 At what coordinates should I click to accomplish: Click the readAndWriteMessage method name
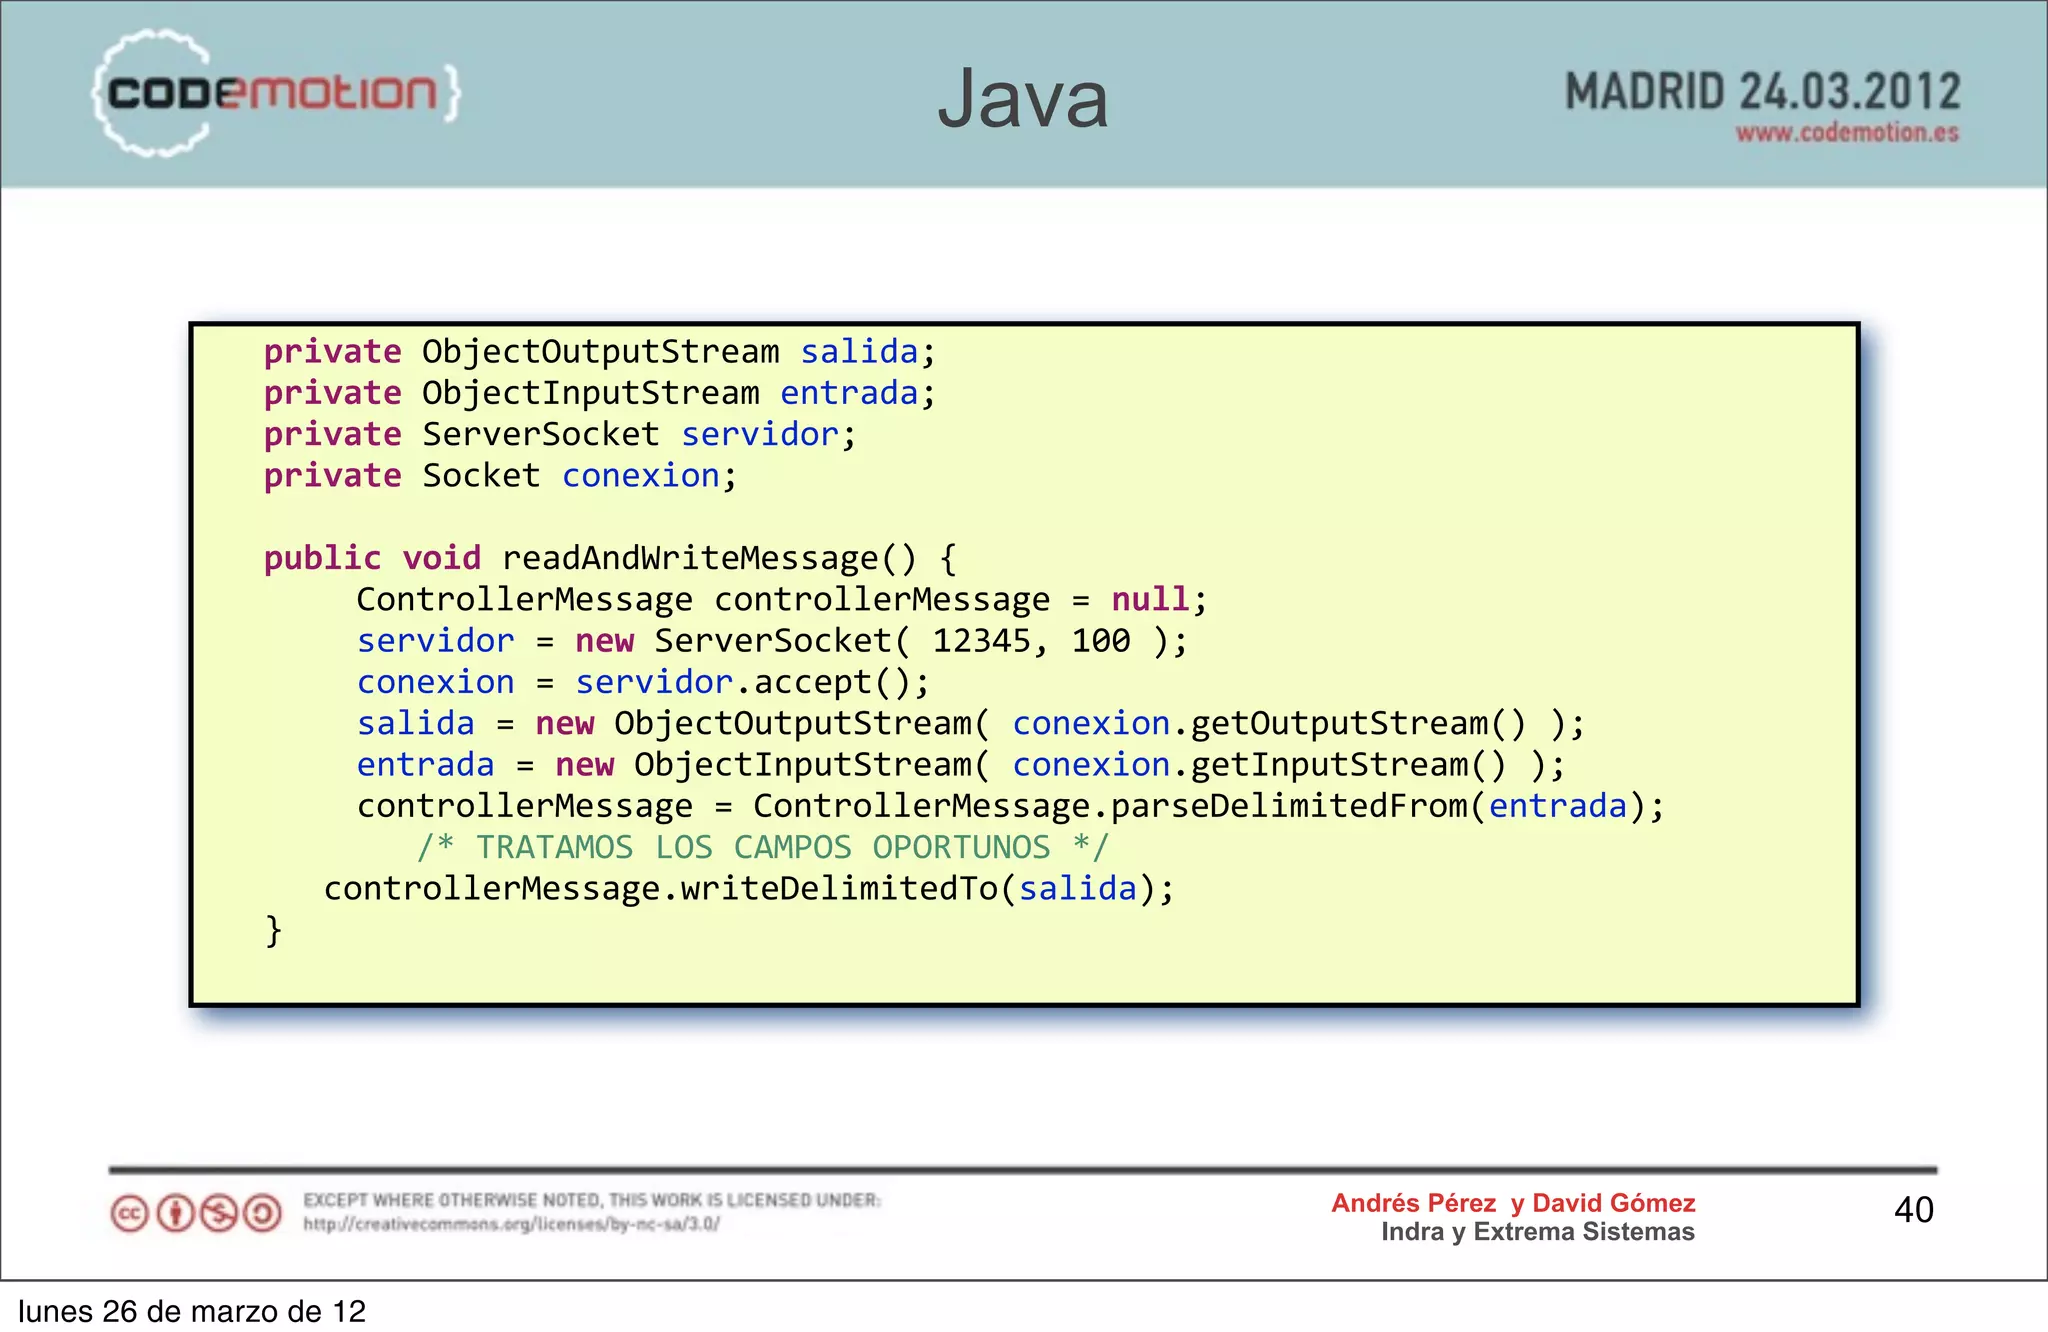(689, 558)
